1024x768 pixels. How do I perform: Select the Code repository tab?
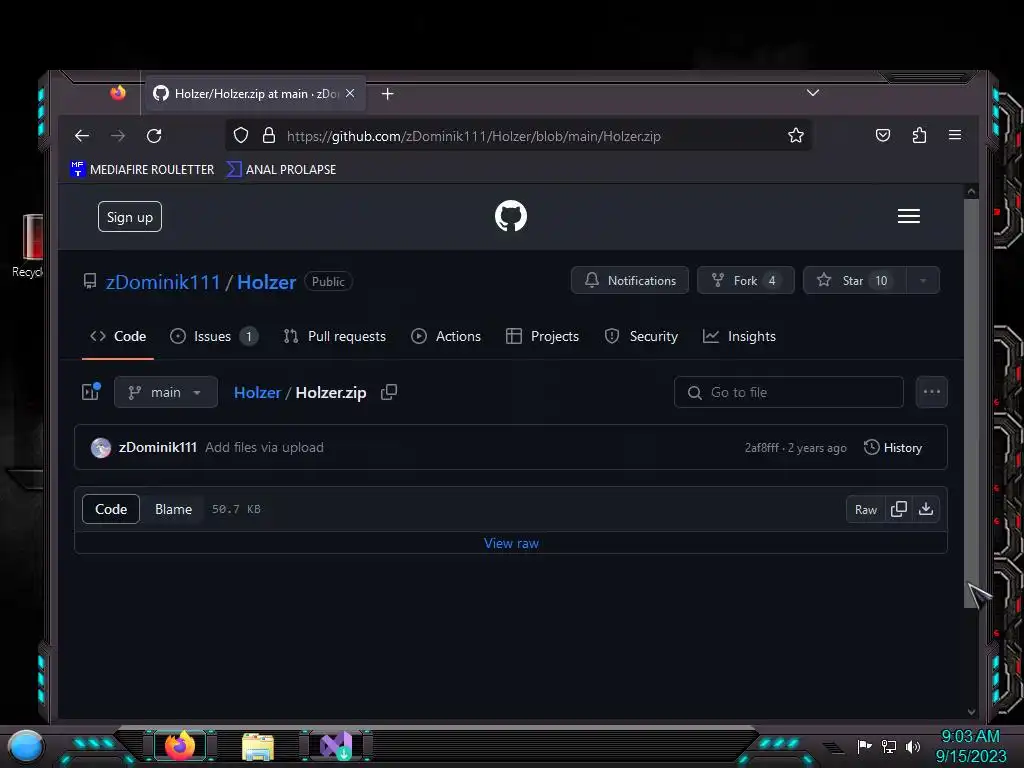pos(118,336)
